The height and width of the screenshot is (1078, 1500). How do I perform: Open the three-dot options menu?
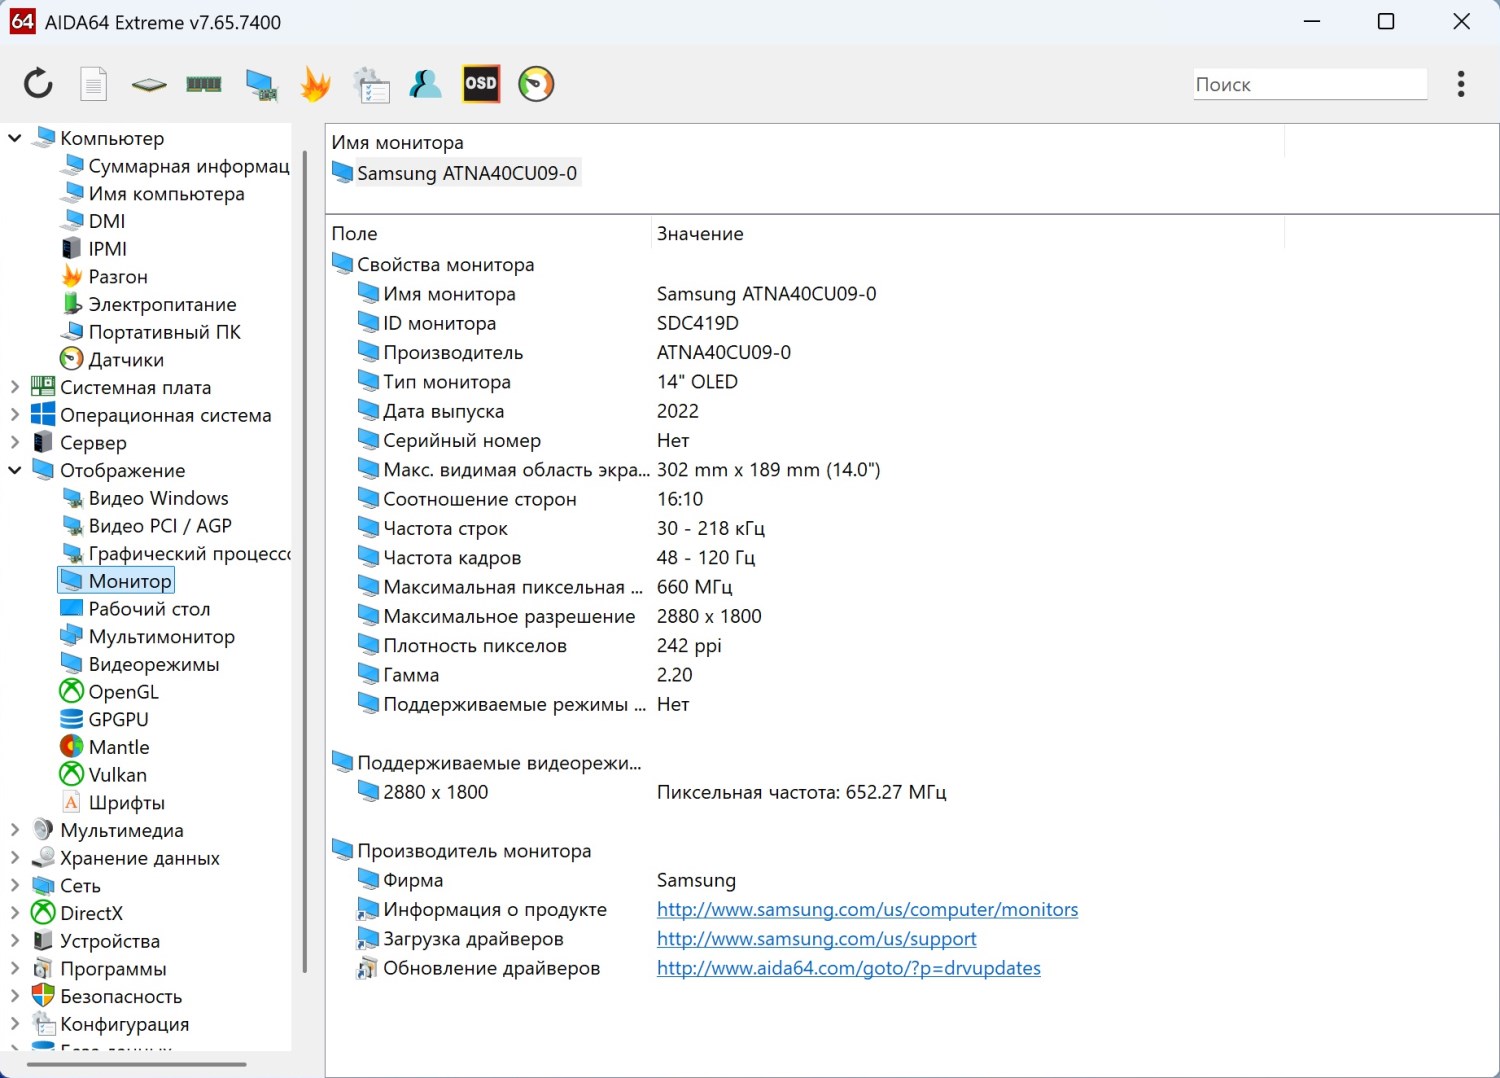click(1461, 84)
